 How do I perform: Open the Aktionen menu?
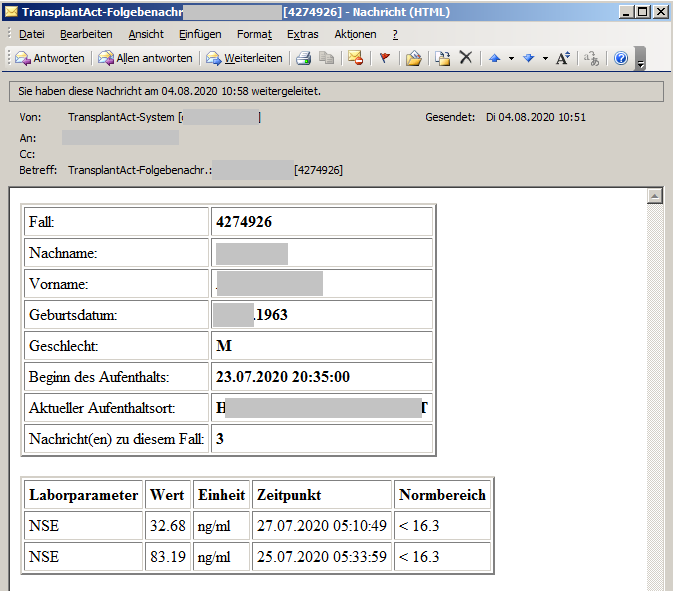[355, 34]
